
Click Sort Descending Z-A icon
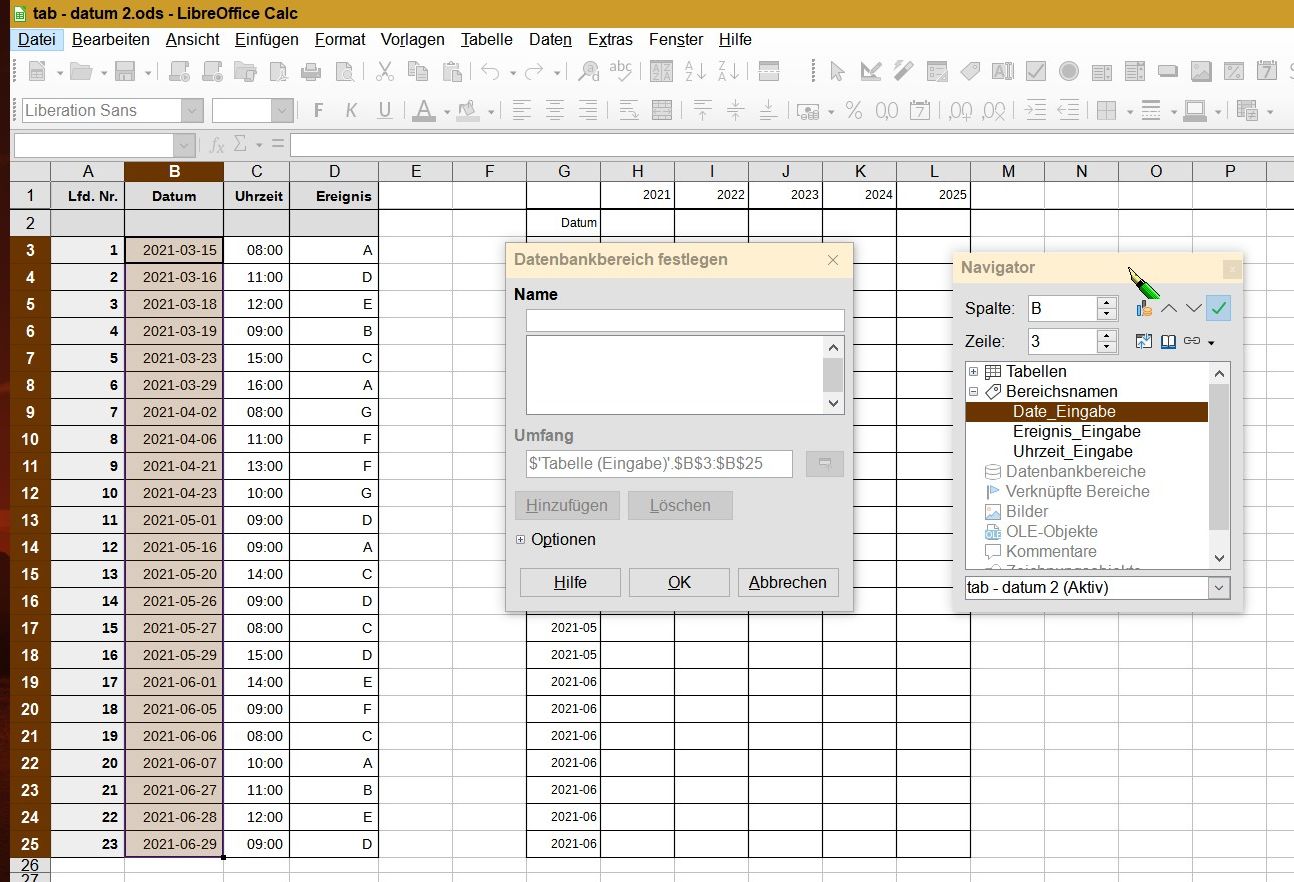pyautogui.click(x=729, y=71)
